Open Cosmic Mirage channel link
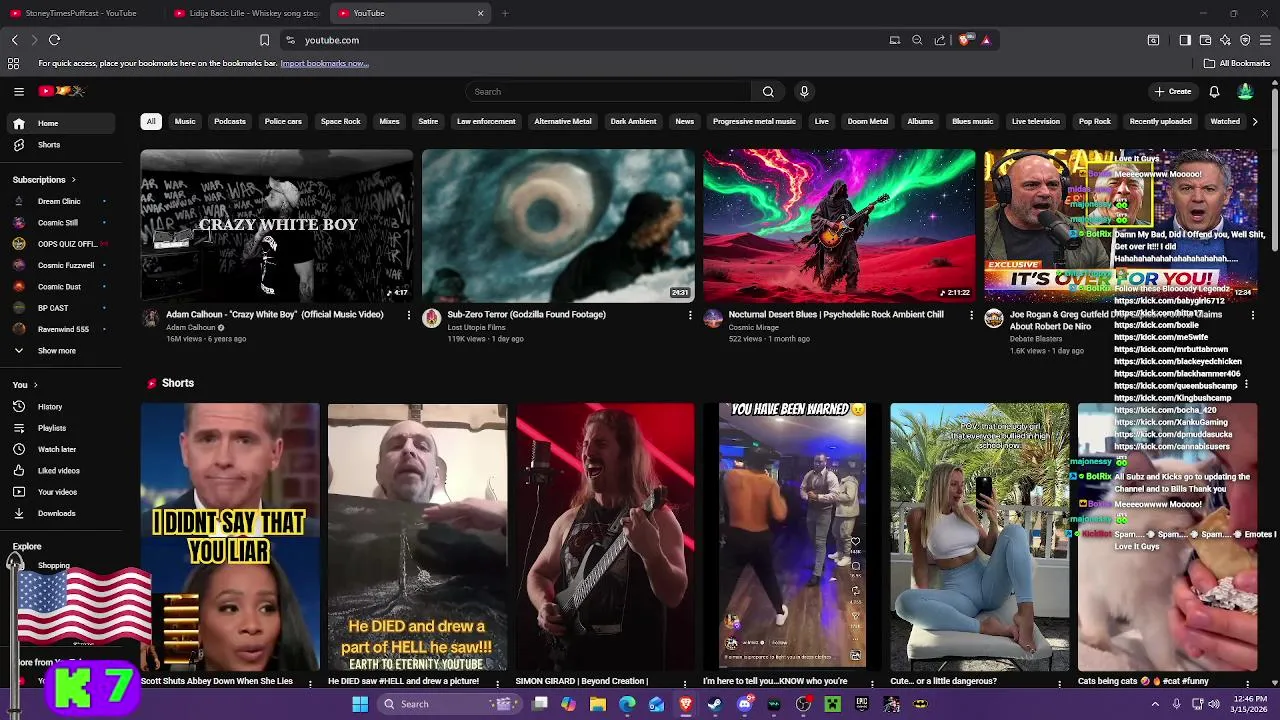1280x720 pixels. (754, 327)
